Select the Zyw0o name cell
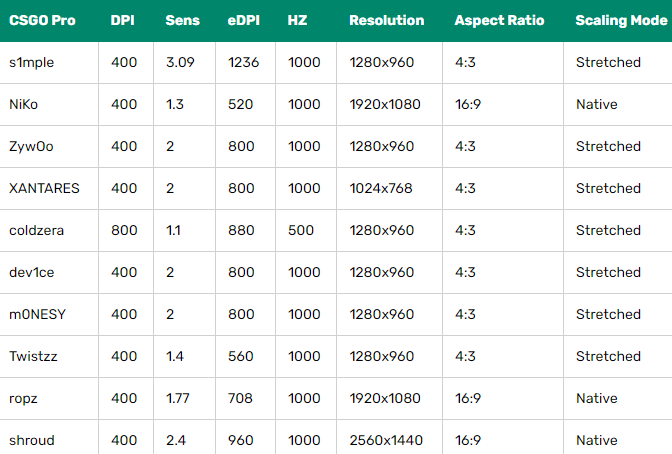 point(31,146)
